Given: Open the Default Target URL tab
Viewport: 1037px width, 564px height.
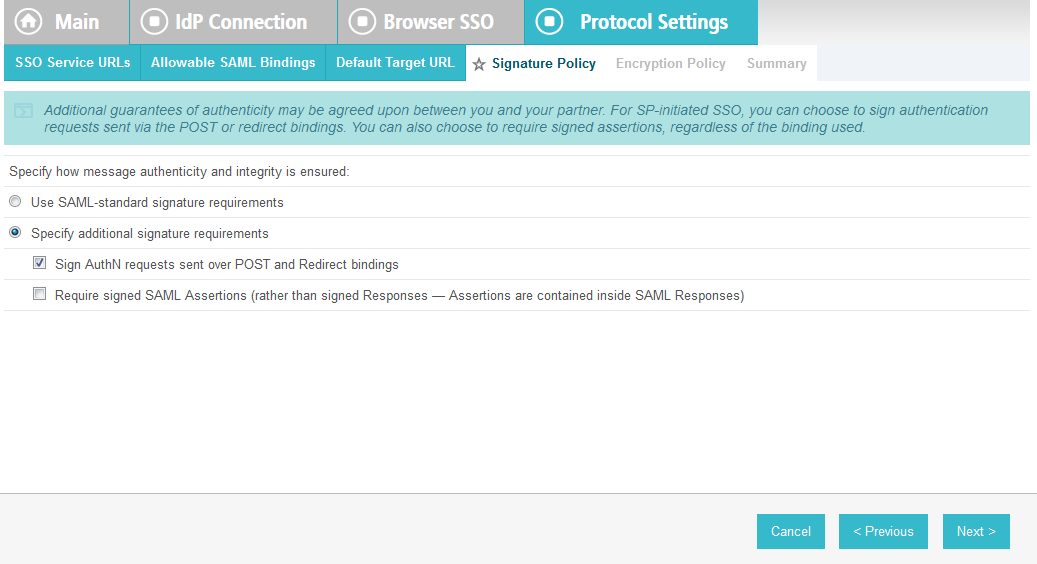Looking at the screenshot, I should tap(395, 63).
